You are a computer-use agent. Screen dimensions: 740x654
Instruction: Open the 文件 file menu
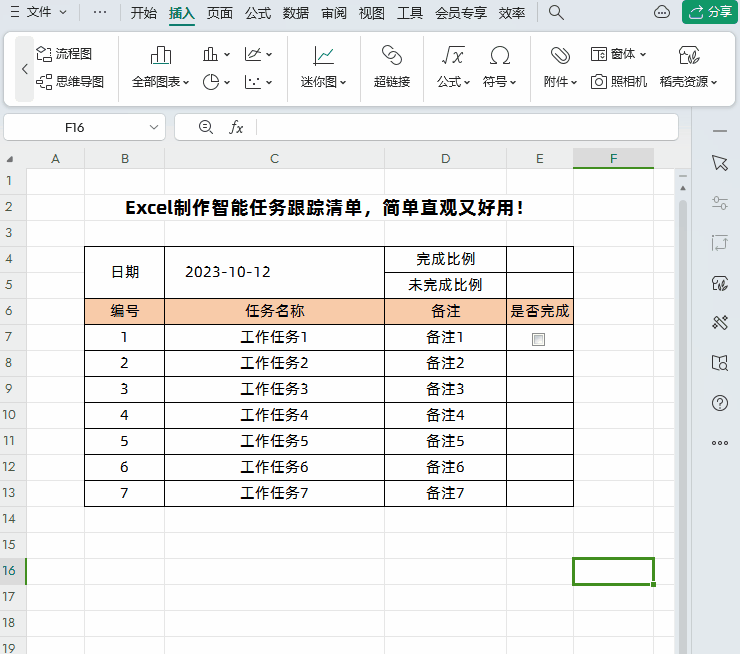point(39,12)
